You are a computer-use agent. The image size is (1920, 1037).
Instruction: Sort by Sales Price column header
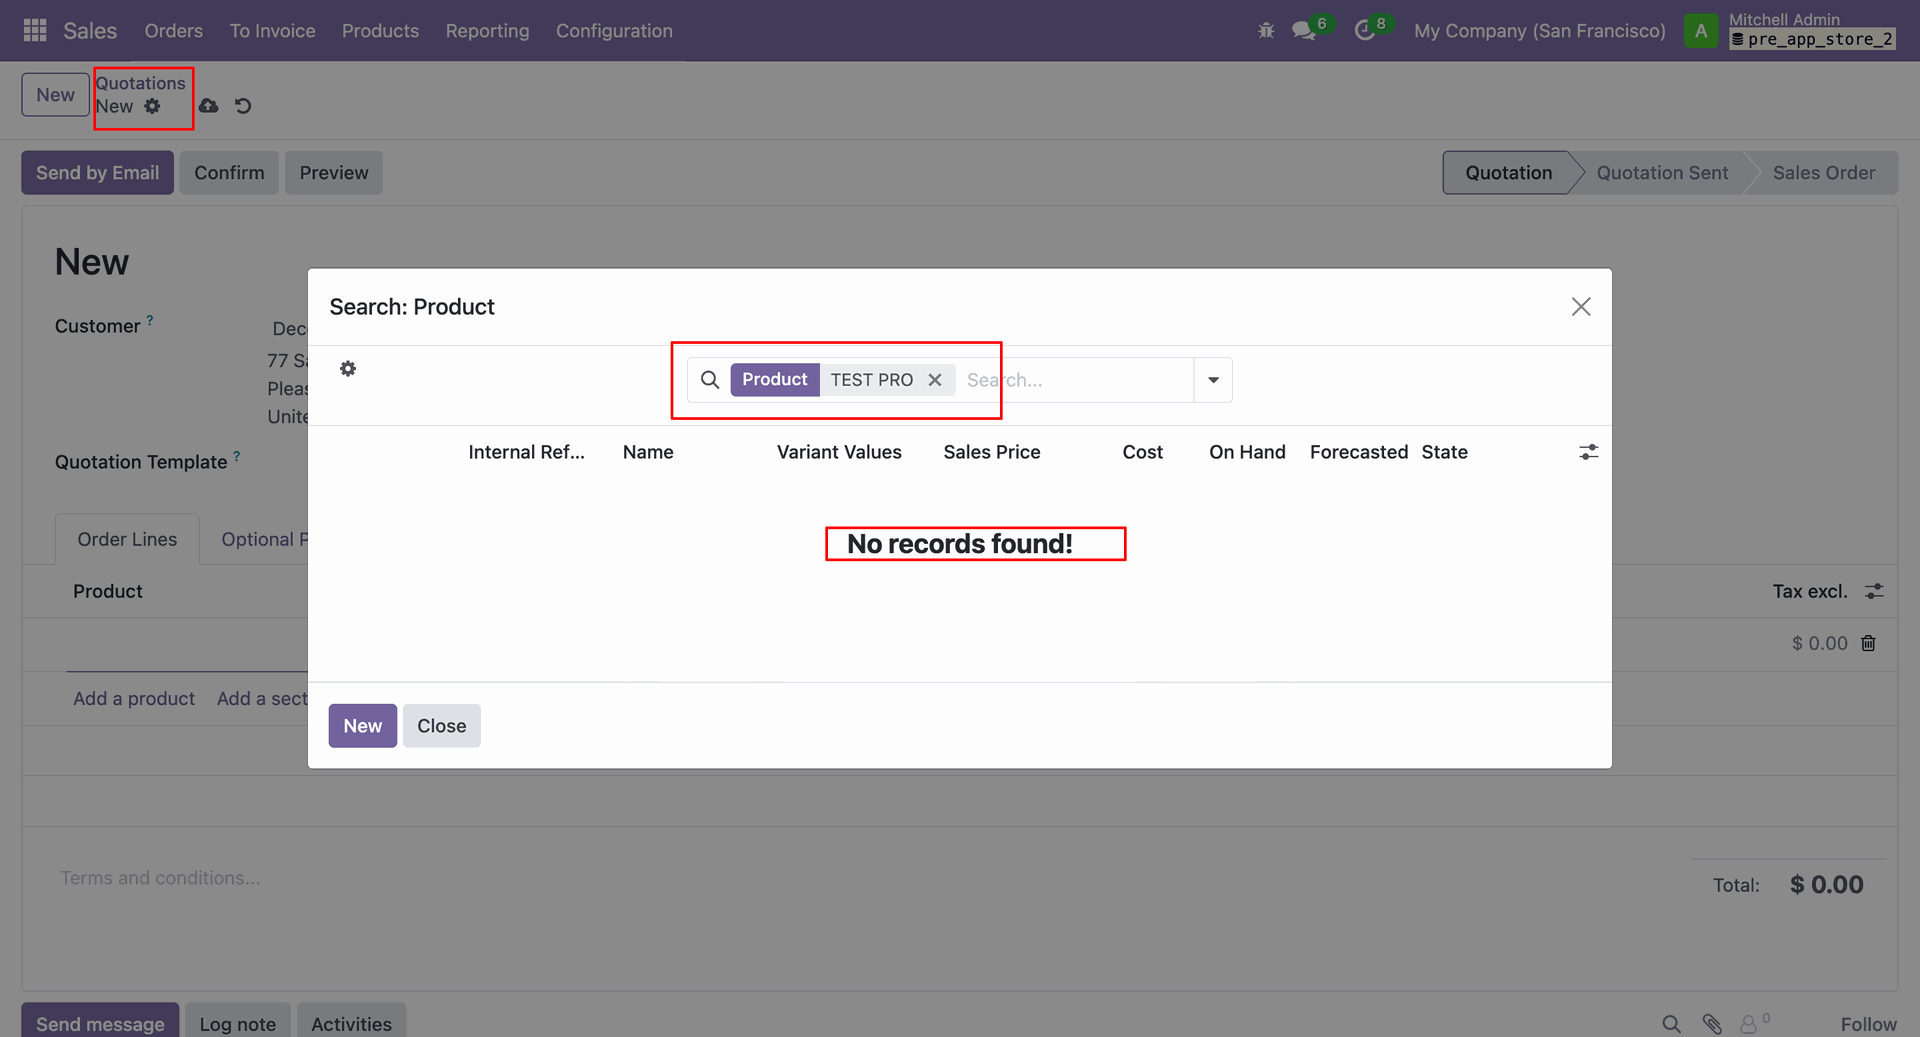point(992,452)
